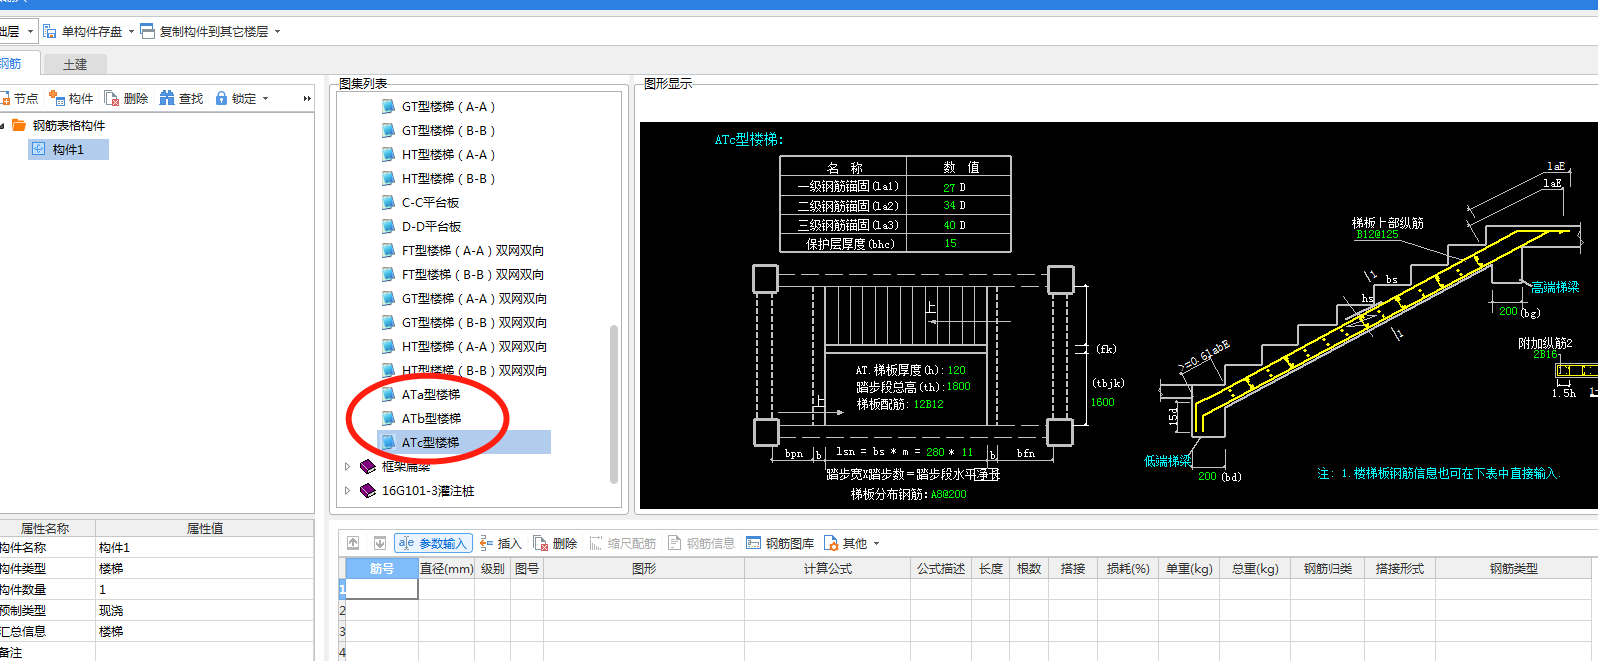Click 踏步段总高 value 1800 in drawing
Image resolution: width=1598 pixels, height=661 pixels.
(x=958, y=387)
